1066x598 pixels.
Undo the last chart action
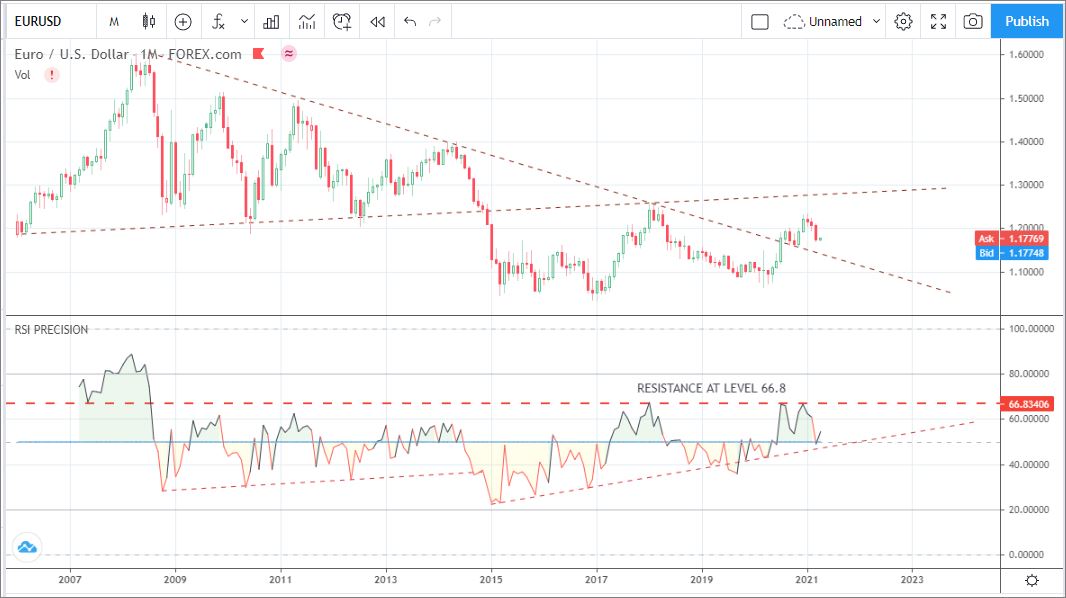click(x=409, y=21)
